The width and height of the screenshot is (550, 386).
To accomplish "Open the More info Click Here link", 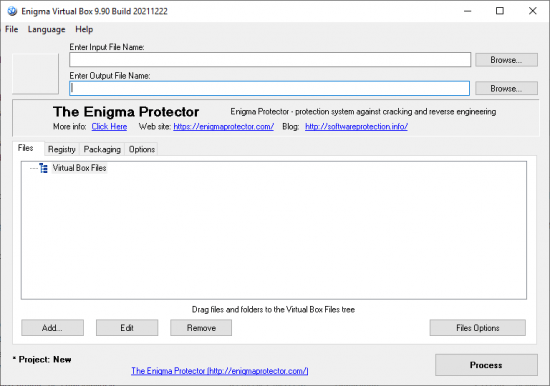I will click(109, 127).
